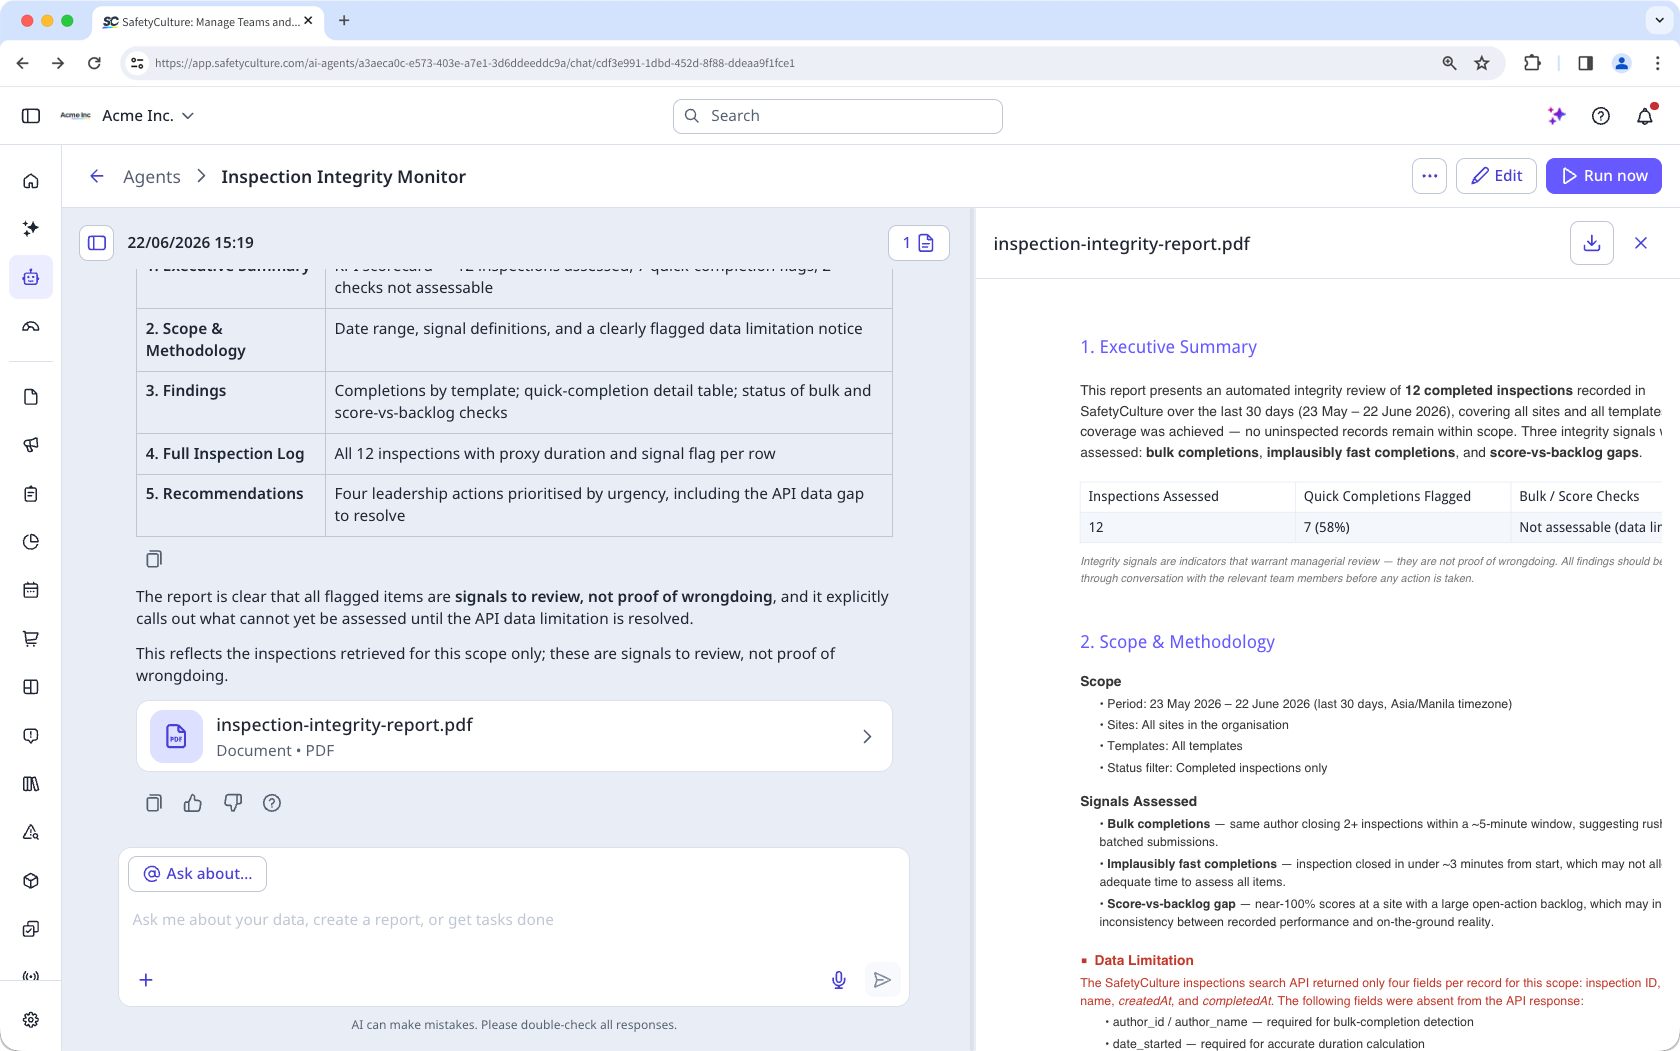Copy the table using icon under the table
Screen dimensions: 1680x1051
154,559
